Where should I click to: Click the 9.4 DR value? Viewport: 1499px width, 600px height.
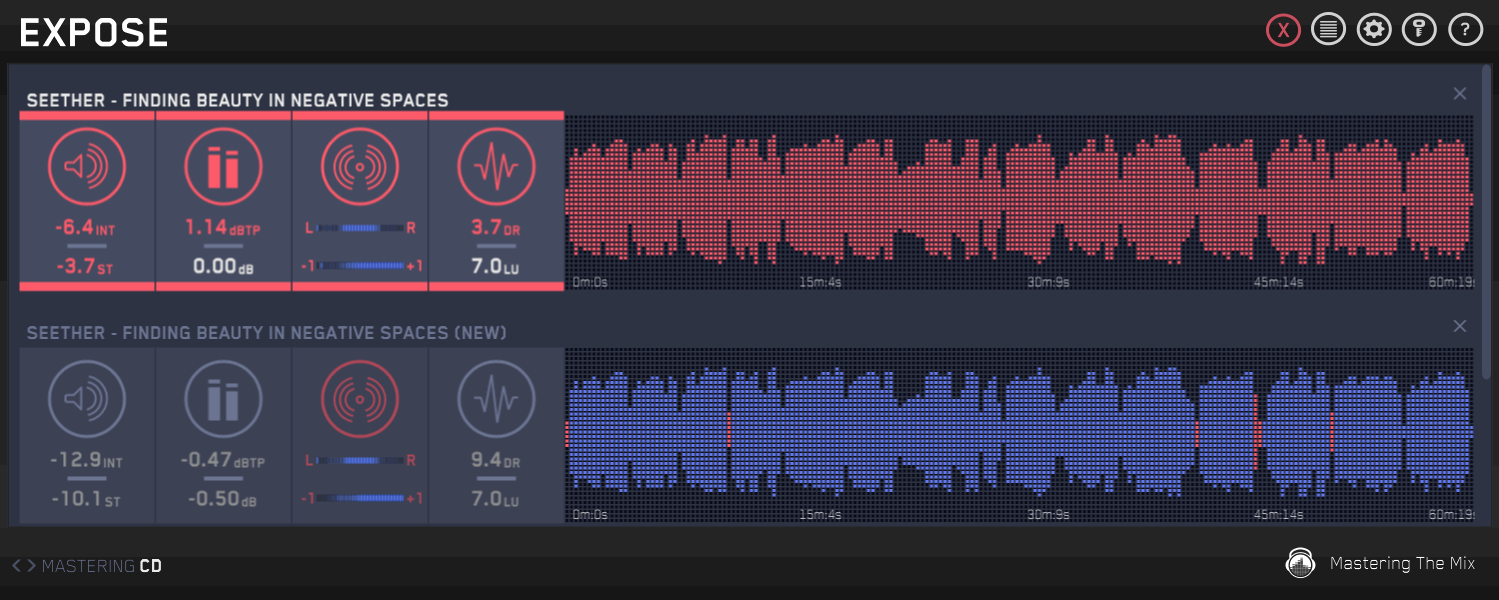pos(497,461)
